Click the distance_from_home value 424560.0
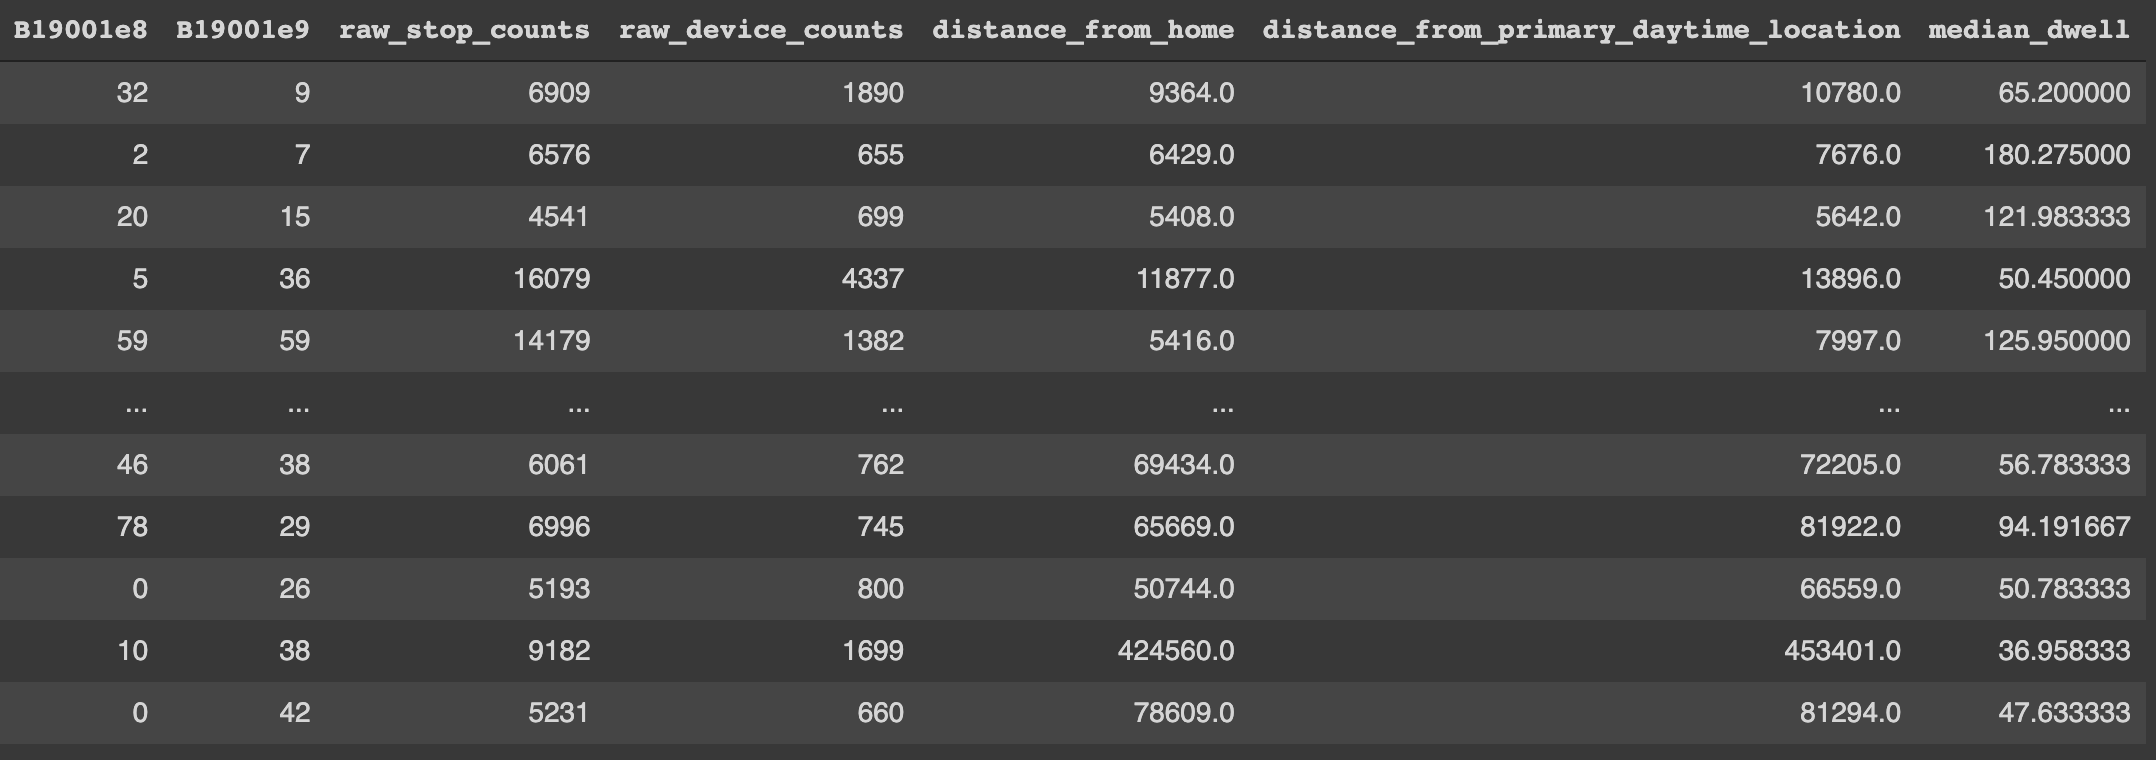This screenshot has width=2156, height=760. coord(1175,651)
